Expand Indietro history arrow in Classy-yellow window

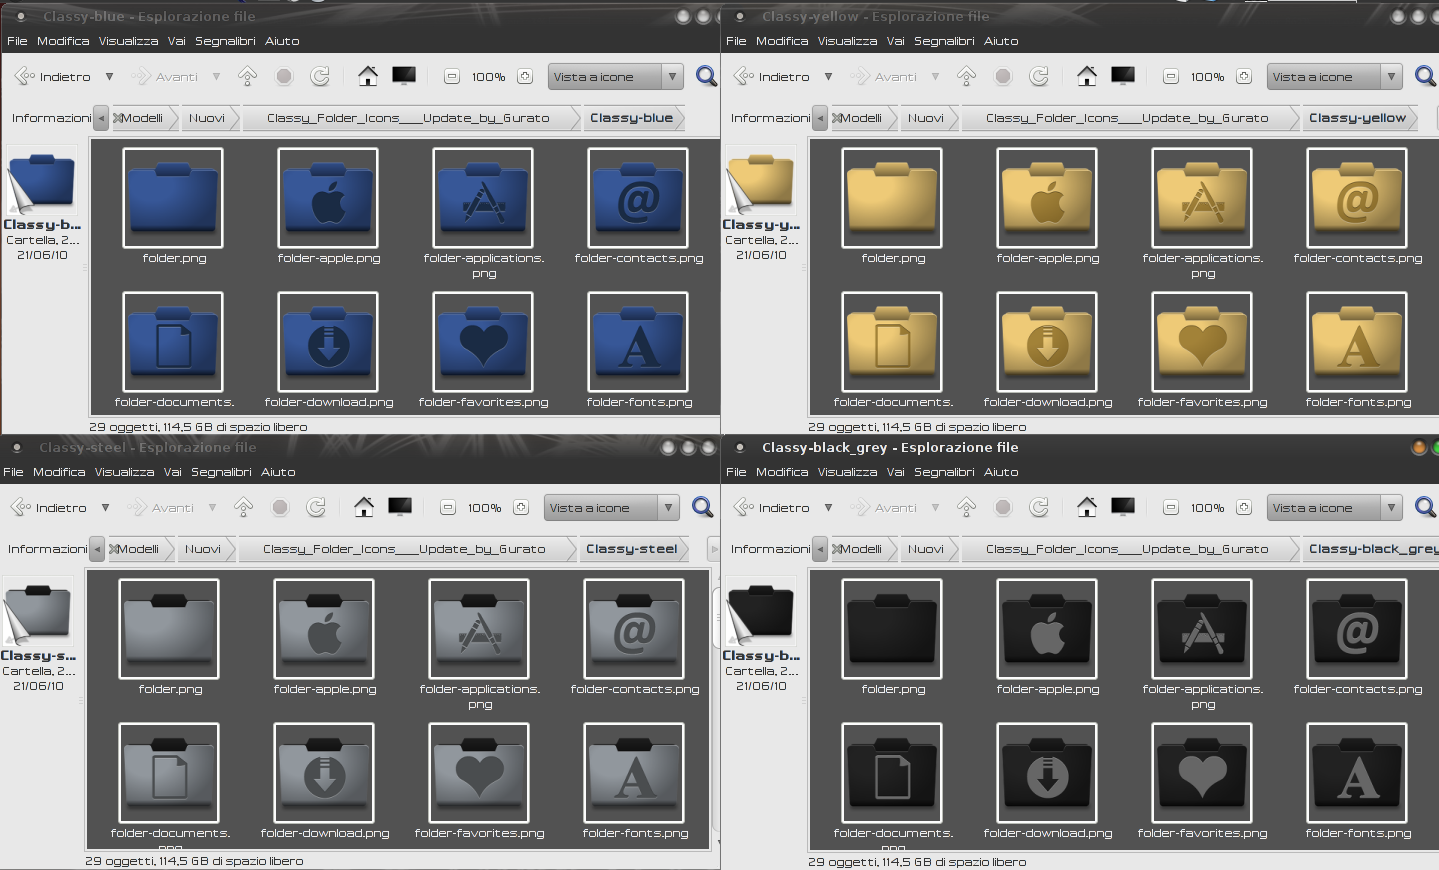pyautogui.click(x=828, y=77)
